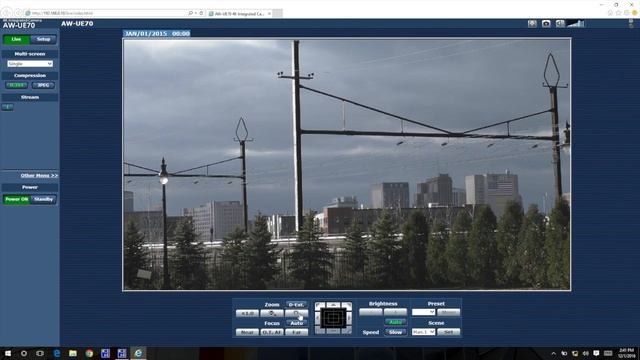This screenshot has height=360, width=640.
Task: Select H.264 compression
Action: (x=16, y=85)
